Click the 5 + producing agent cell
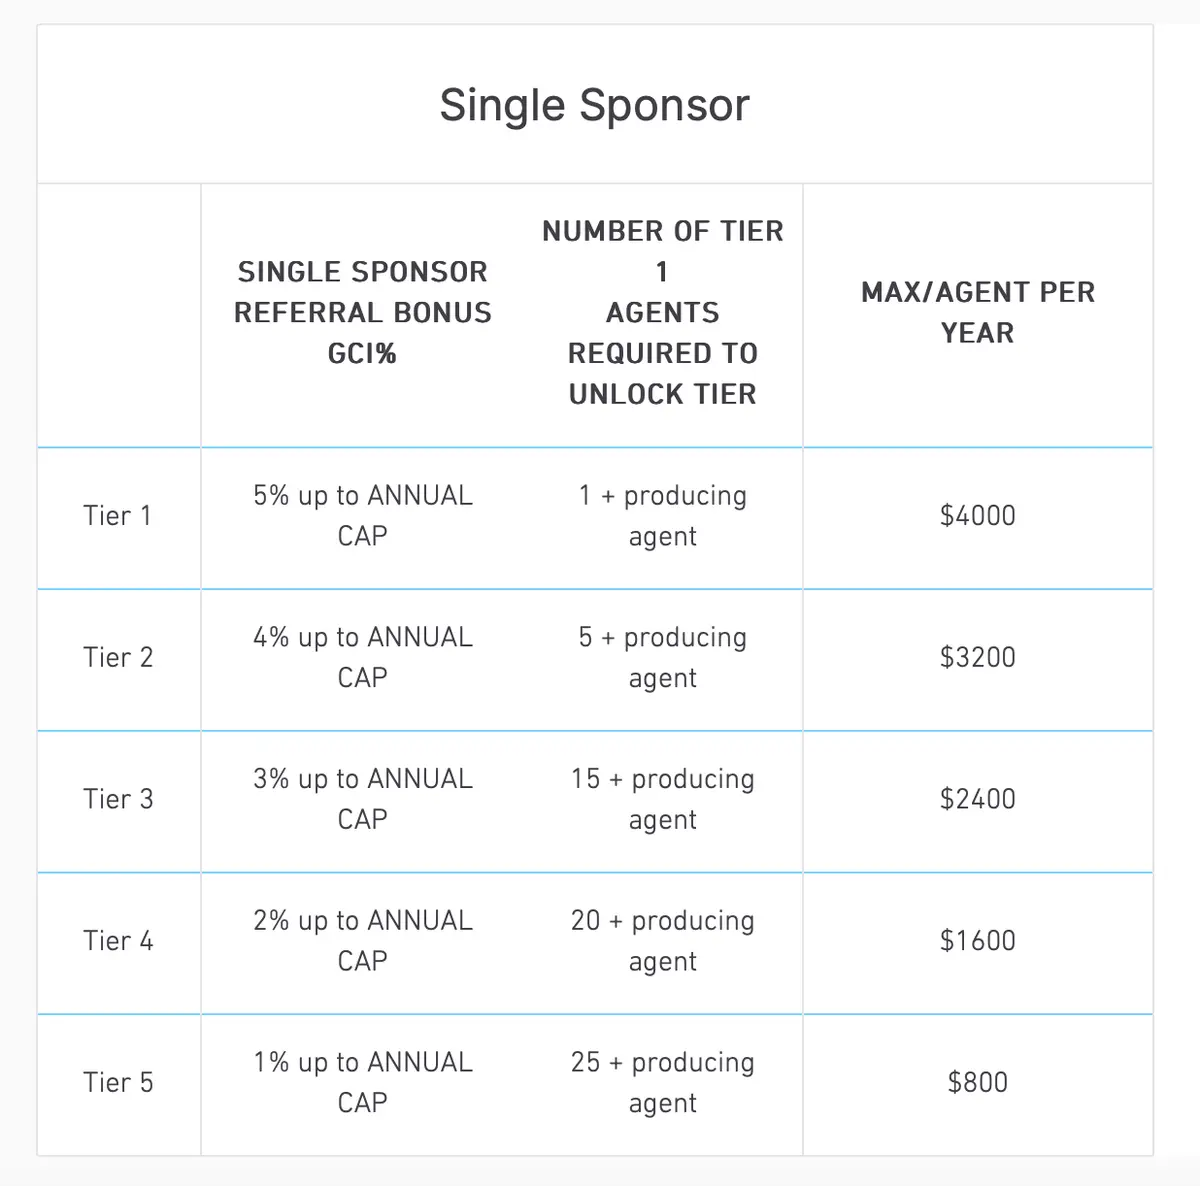The height and width of the screenshot is (1186, 1200). coord(663,658)
